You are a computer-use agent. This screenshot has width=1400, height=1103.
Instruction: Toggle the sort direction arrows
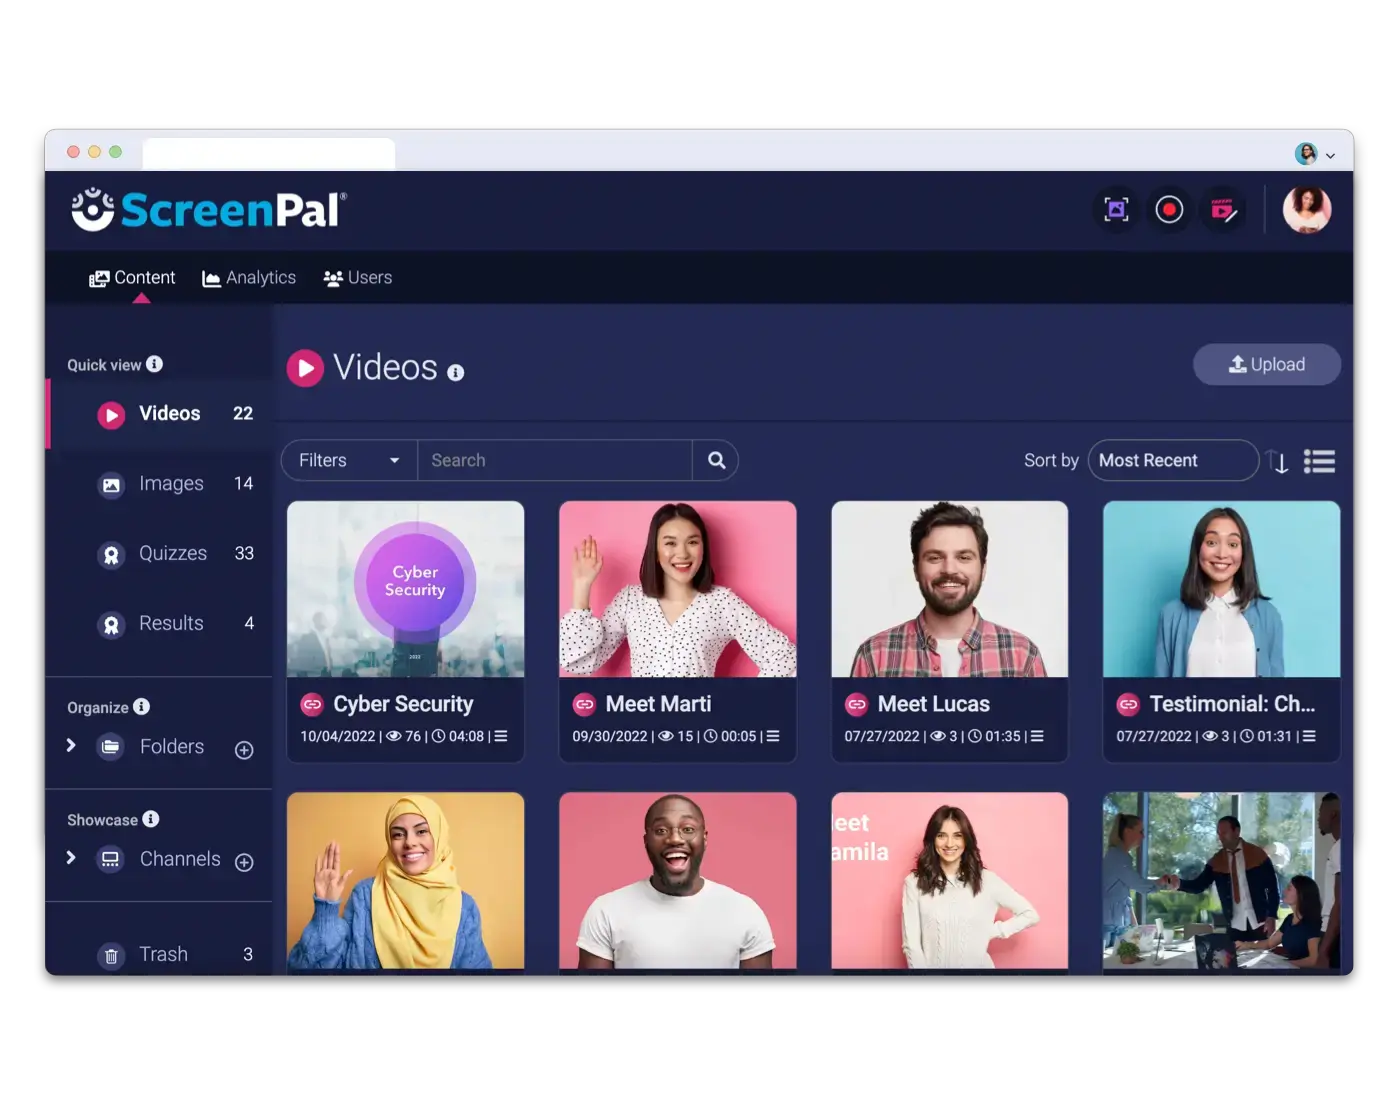1279,462
